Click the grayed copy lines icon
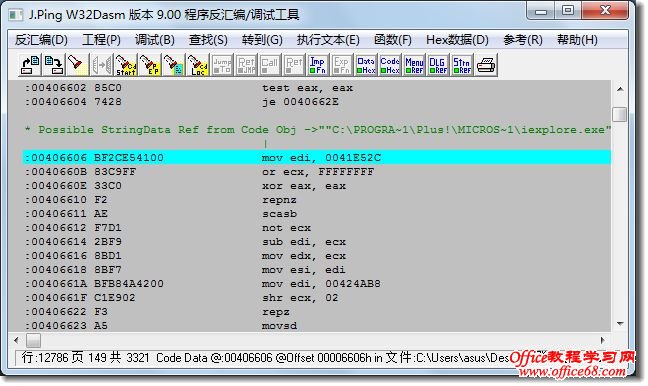648x386 pixels. [102, 65]
